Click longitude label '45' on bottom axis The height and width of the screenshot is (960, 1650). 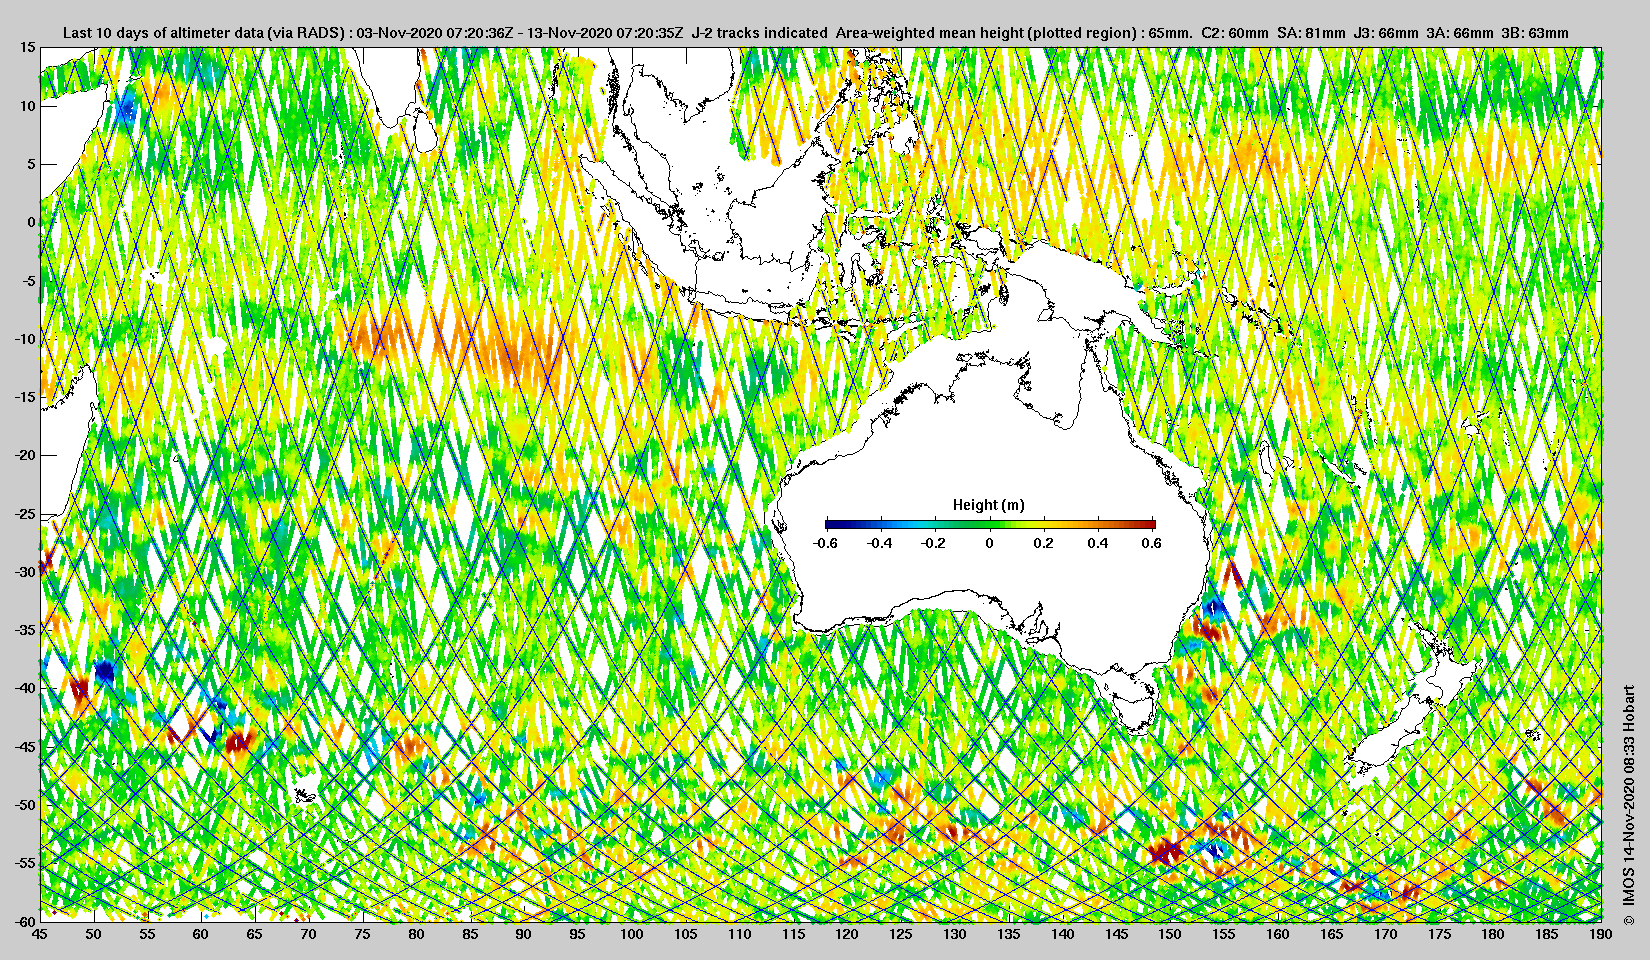pos(39,934)
